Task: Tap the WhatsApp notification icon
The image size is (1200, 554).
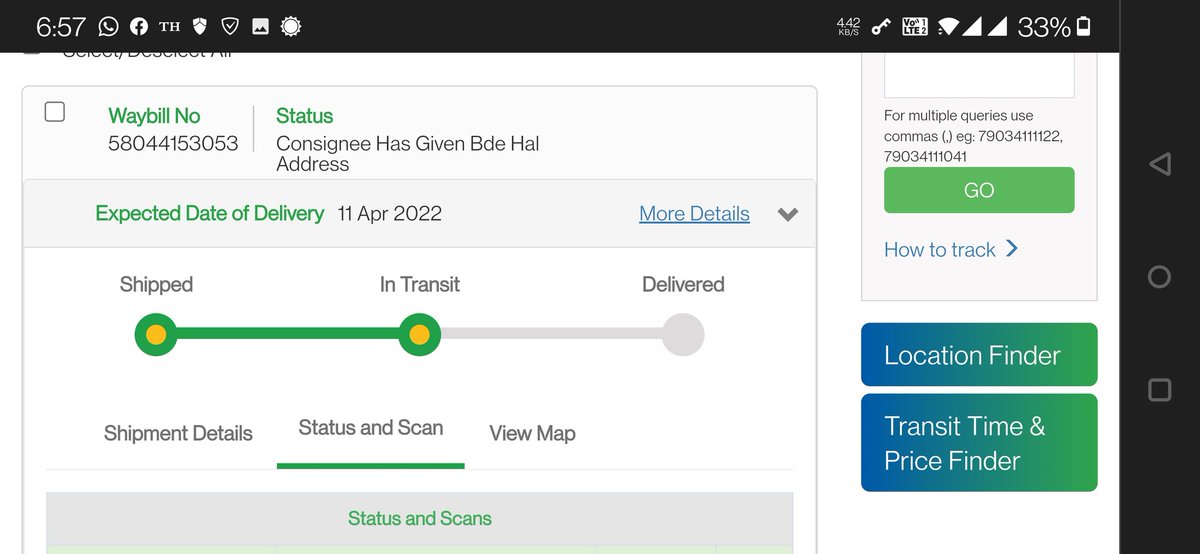Action: pyautogui.click(x=108, y=27)
